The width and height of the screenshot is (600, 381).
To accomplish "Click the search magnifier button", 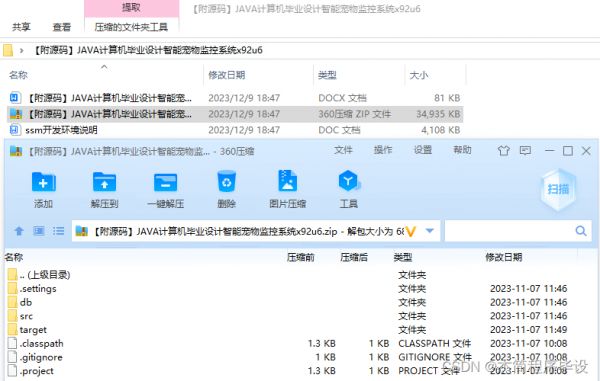I will pos(581,231).
